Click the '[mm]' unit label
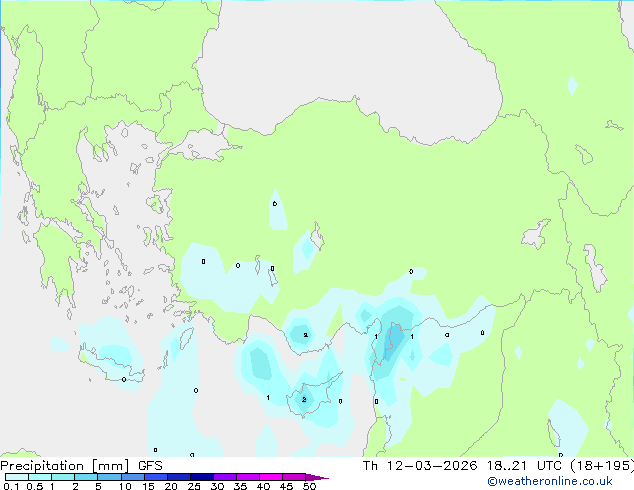 coord(110,466)
